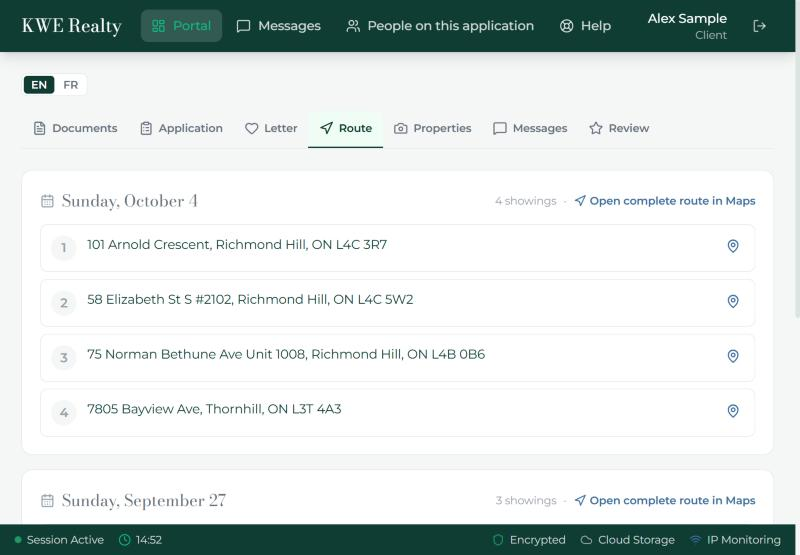Screen dimensions: 800x555
Task: Click the '4 showings' label
Action: [526, 201]
